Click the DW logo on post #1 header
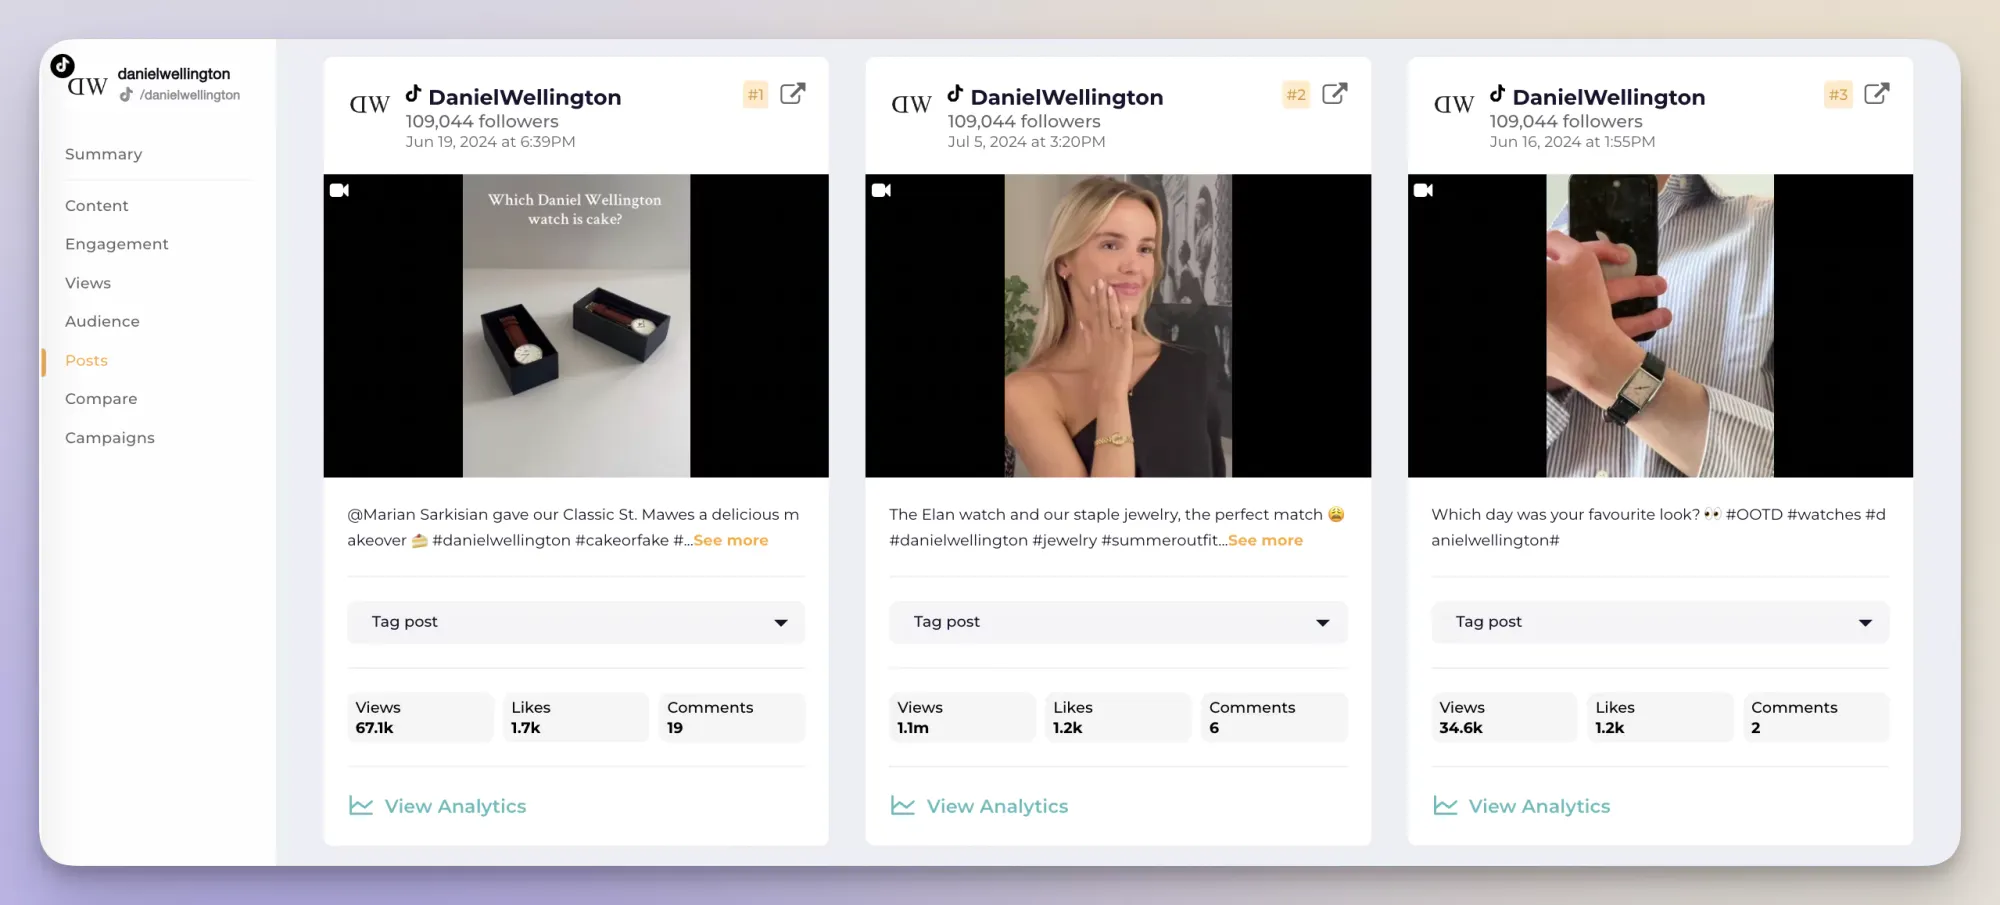2000x905 pixels. (x=369, y=104)
